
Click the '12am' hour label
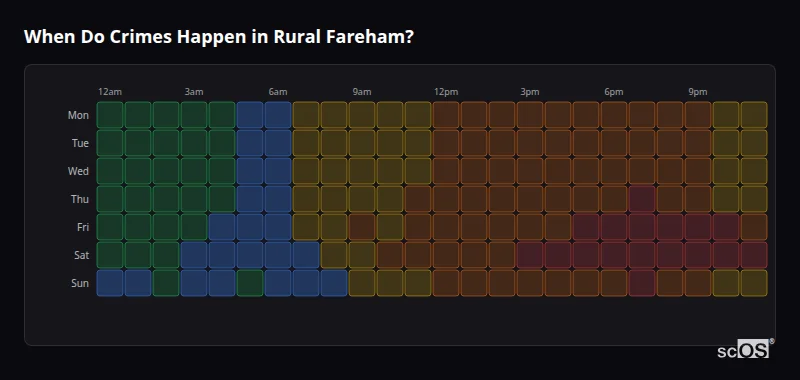(x=110, y=92)
